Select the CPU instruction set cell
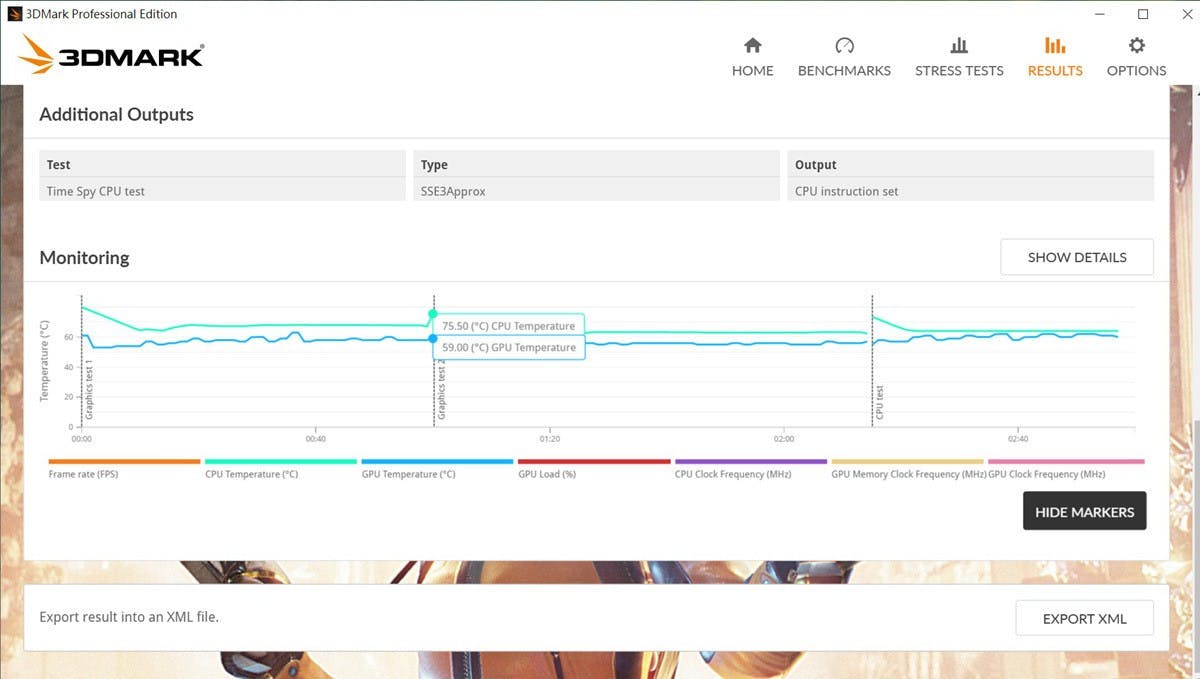Viewport: 1200px width, 679px height. pyautogui.click(x=971, y=191)
